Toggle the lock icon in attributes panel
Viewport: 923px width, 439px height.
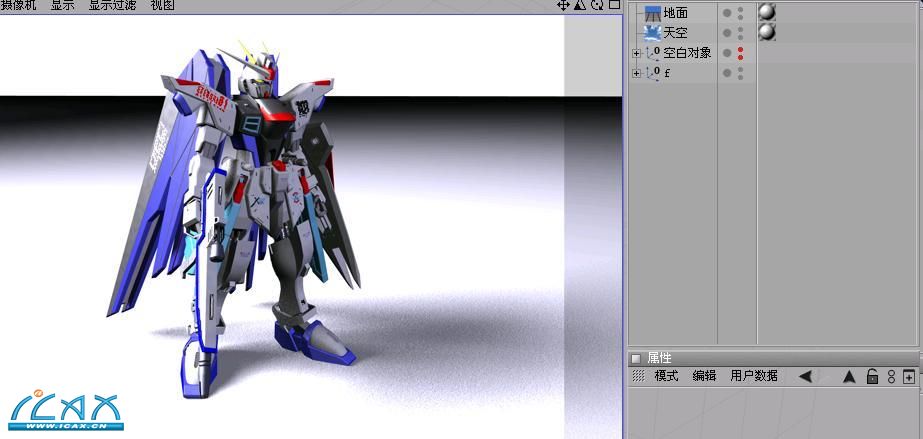(x=872, y=377)
